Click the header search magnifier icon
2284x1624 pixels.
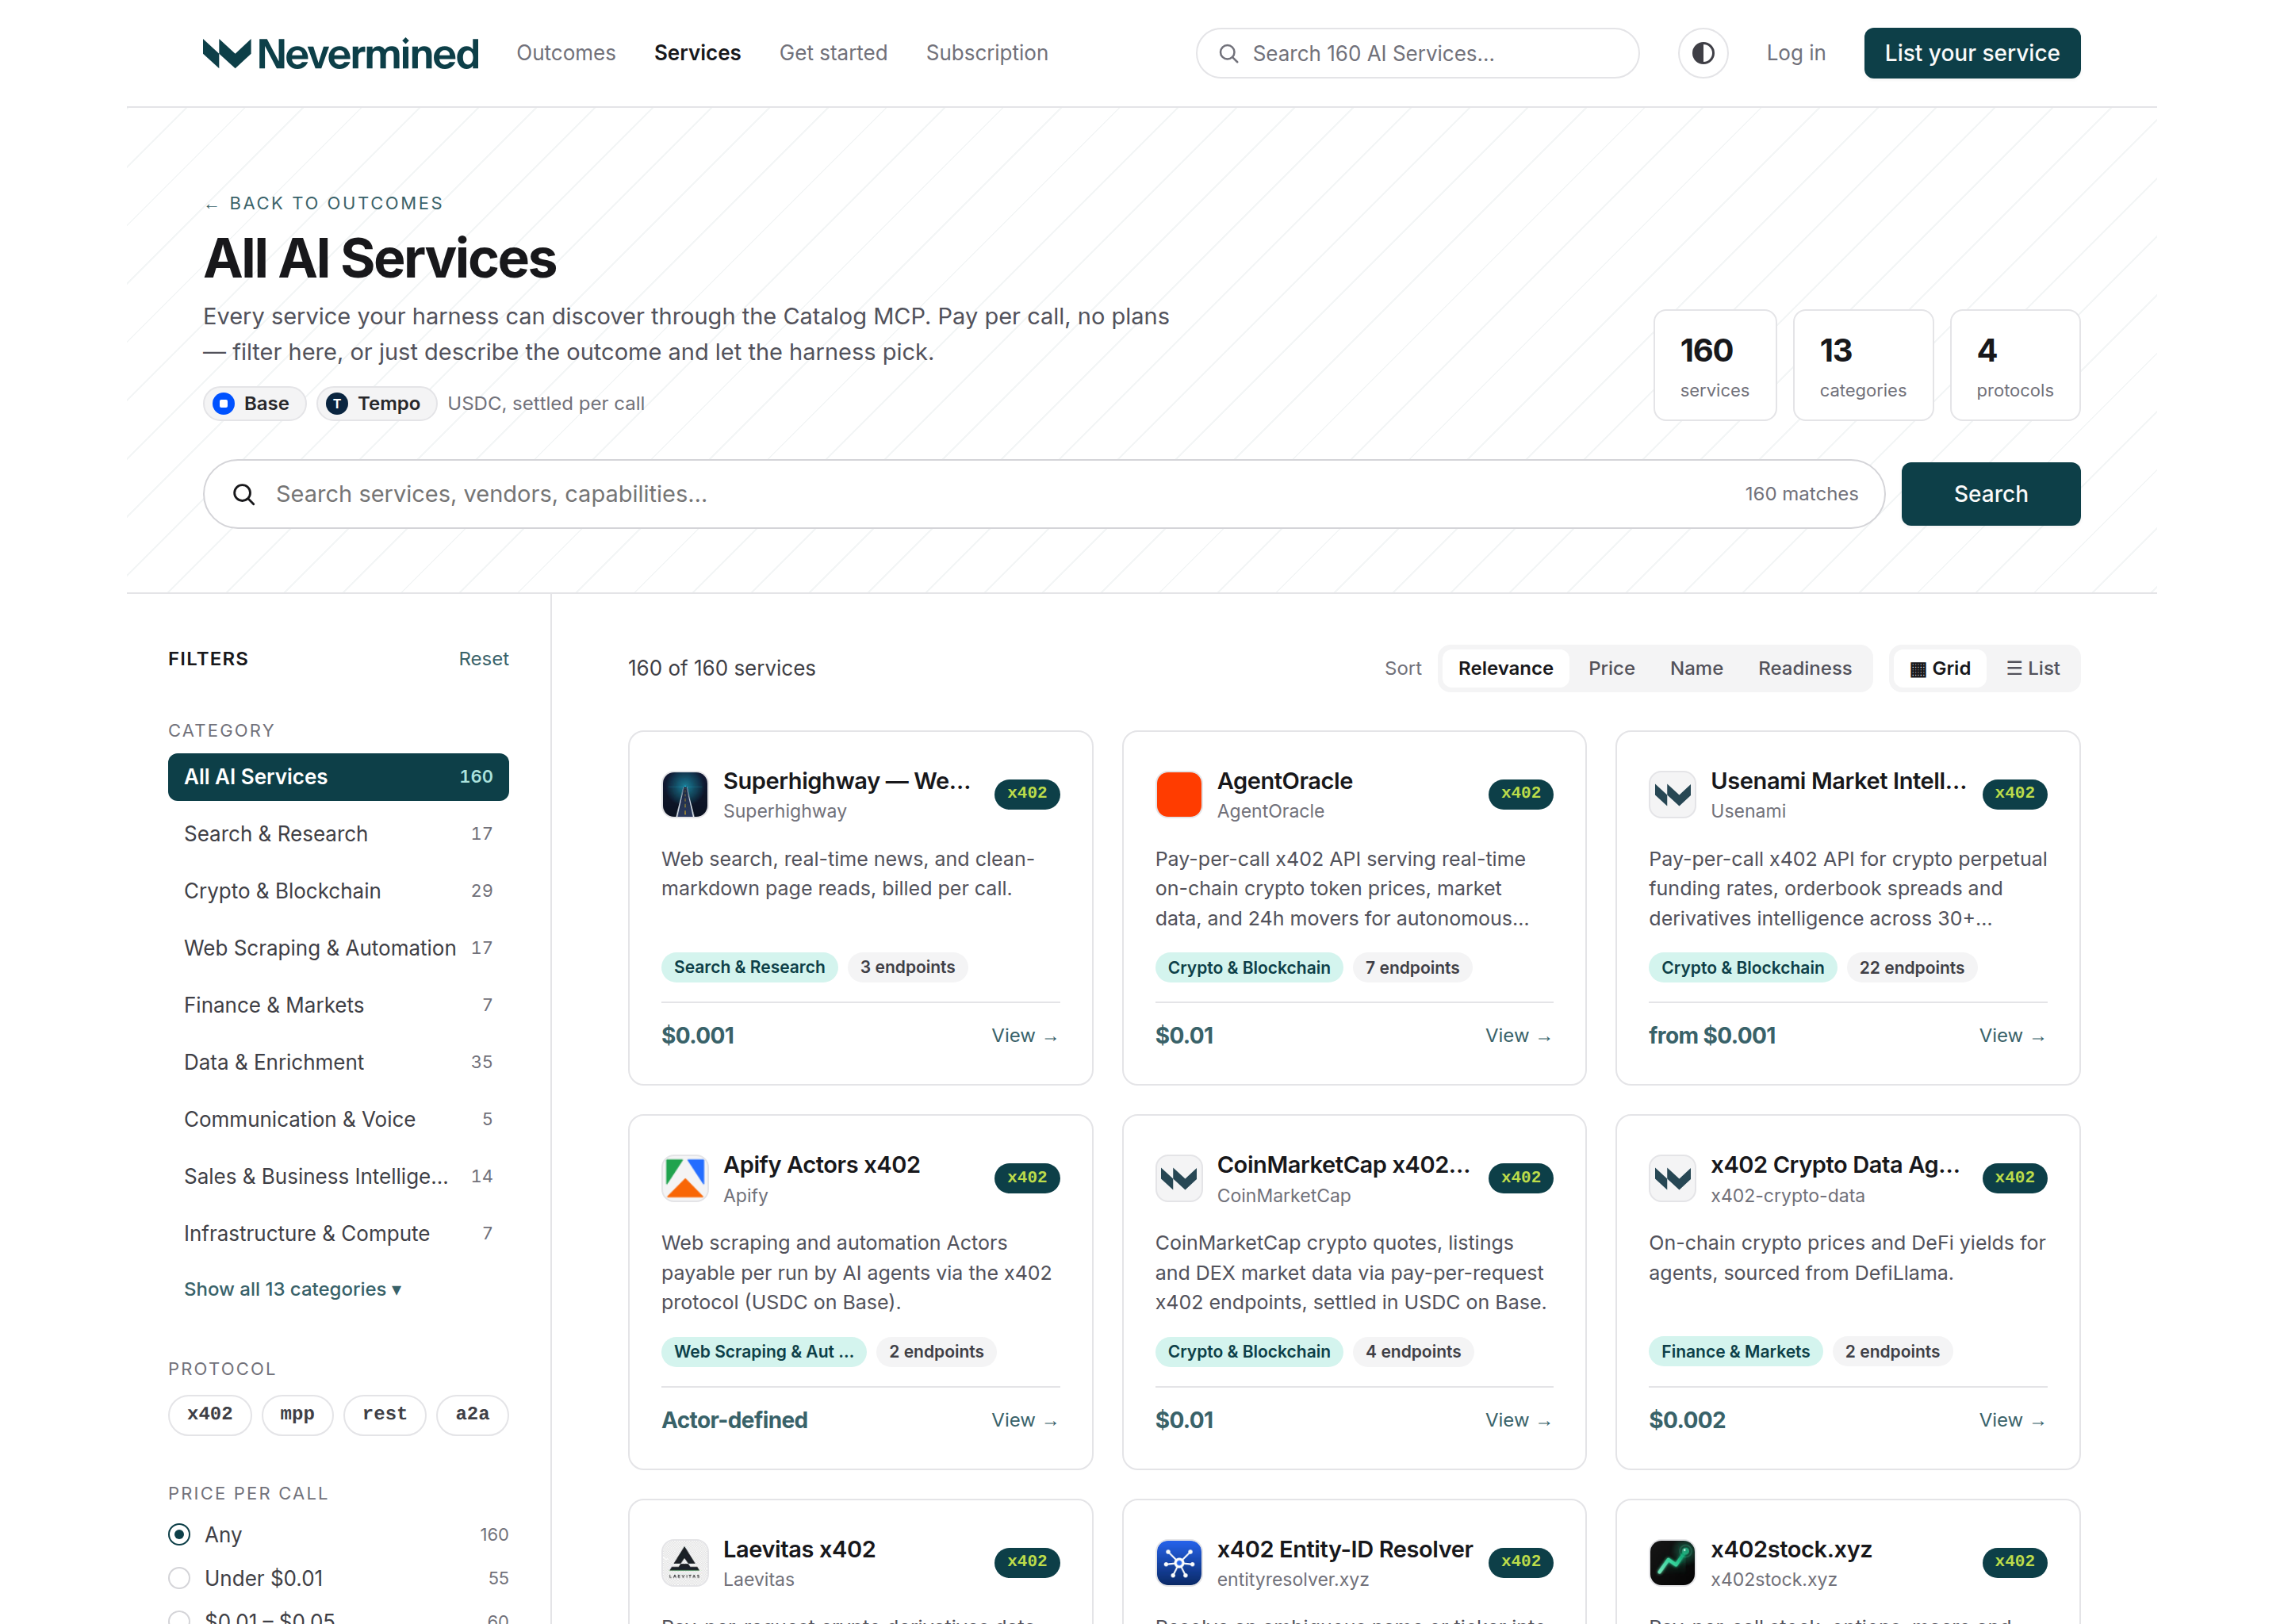[x=1228, y=54]
